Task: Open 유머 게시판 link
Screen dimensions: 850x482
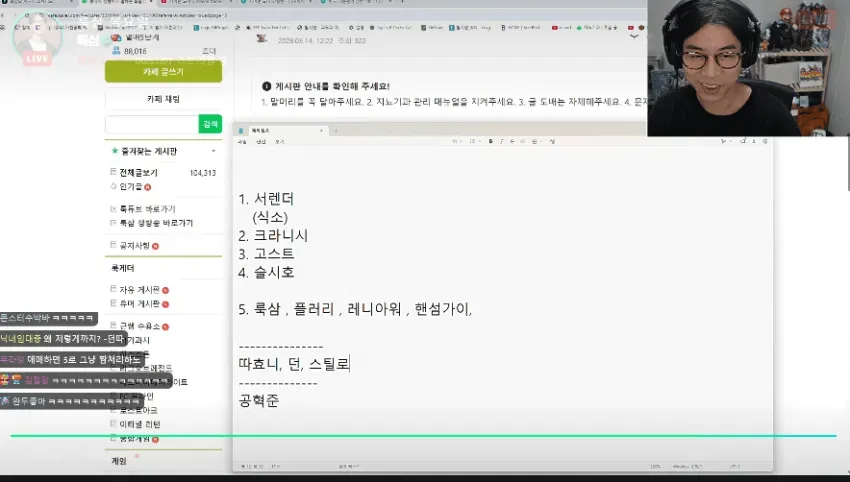Action: tap(139, 304)
